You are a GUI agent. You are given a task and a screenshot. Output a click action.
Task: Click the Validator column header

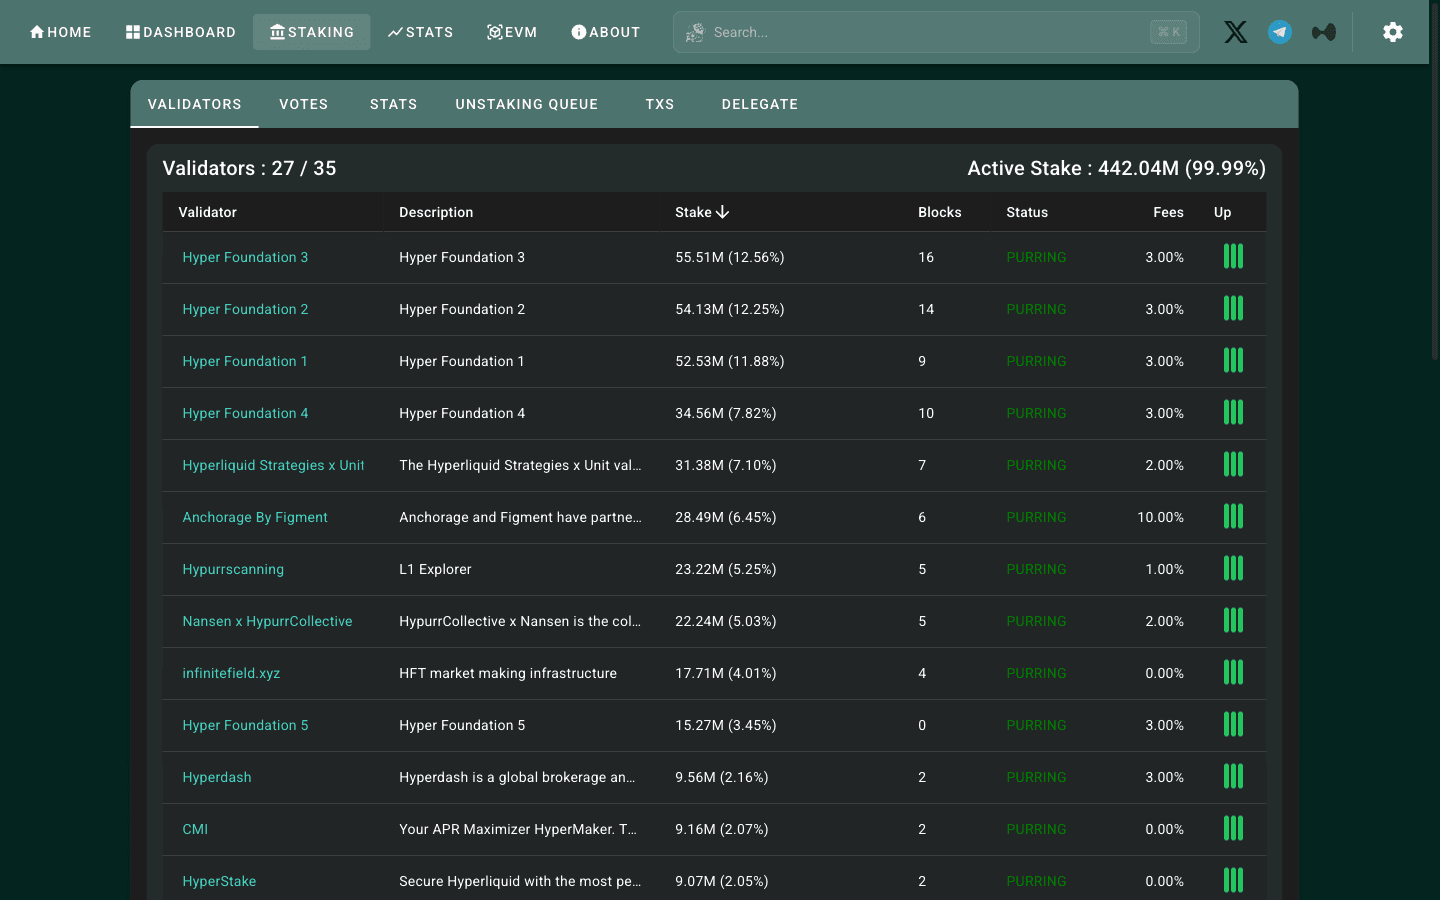pyautogui.click(x=207, y=212)
